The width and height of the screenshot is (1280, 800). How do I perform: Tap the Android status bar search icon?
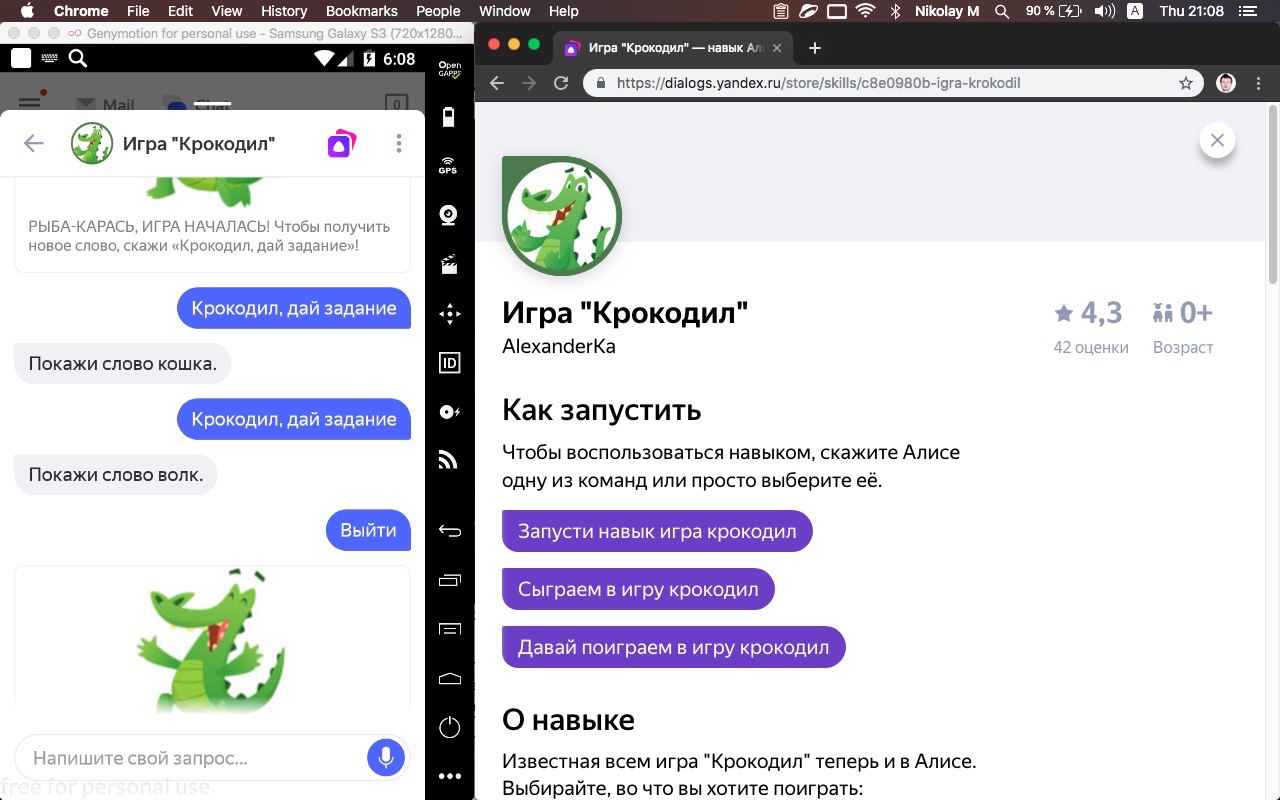pyautogui.click(x=78, y=58)
